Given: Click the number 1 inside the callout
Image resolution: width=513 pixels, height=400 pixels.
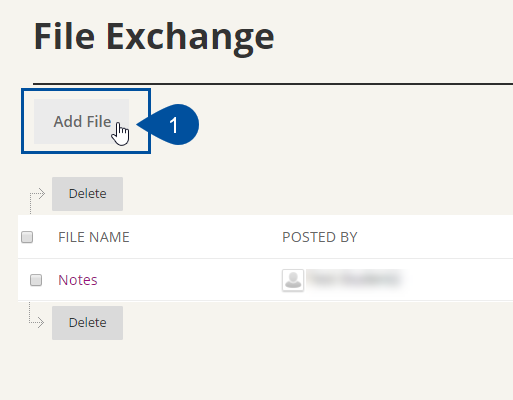Looking at the screenshot, I should click(173, 125).
